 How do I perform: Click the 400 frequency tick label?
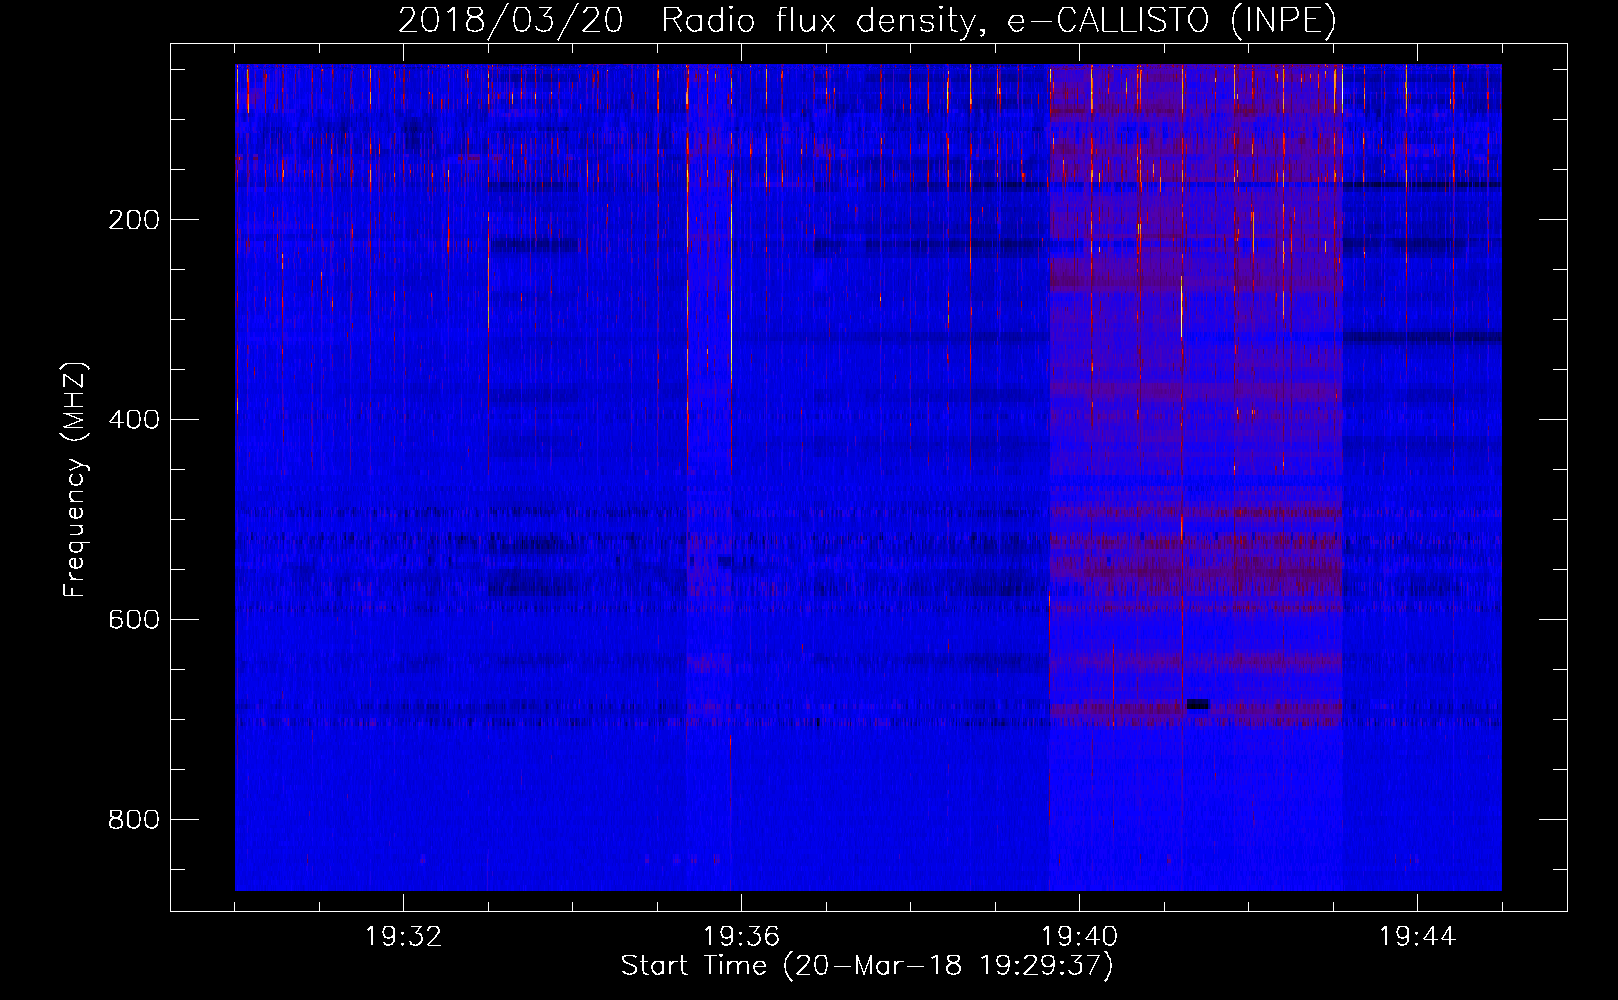tap(134, 420)
